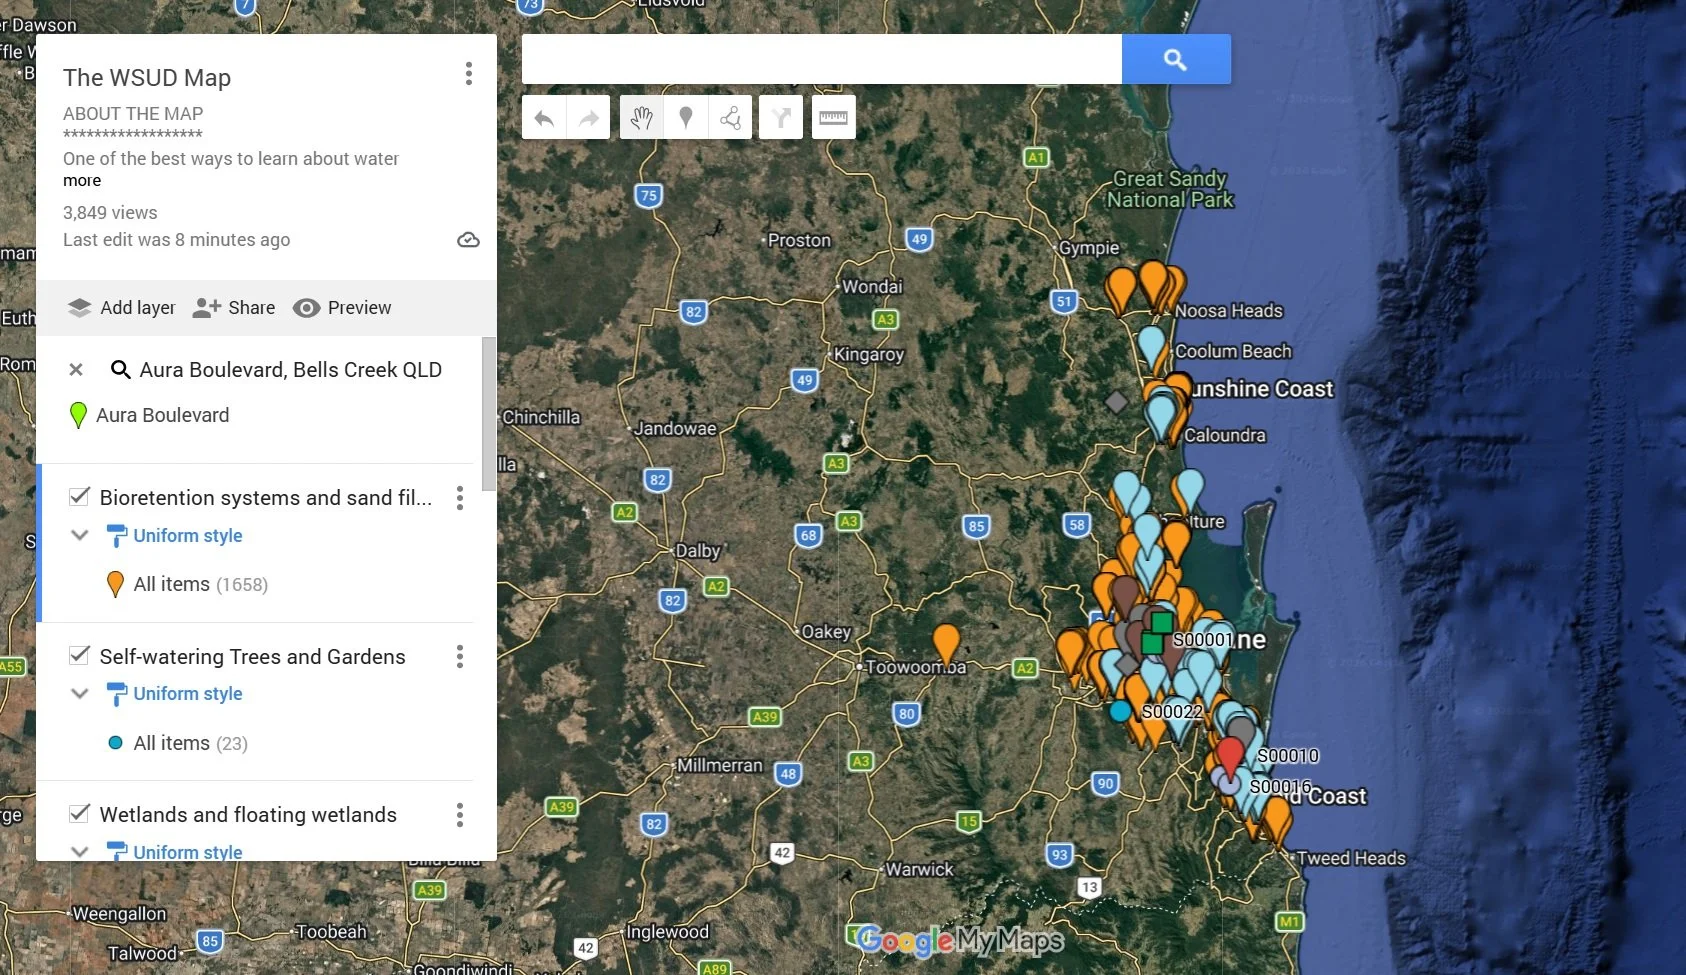
Task: Click the Noosa Heads label on map
Action: [1228, 311]
